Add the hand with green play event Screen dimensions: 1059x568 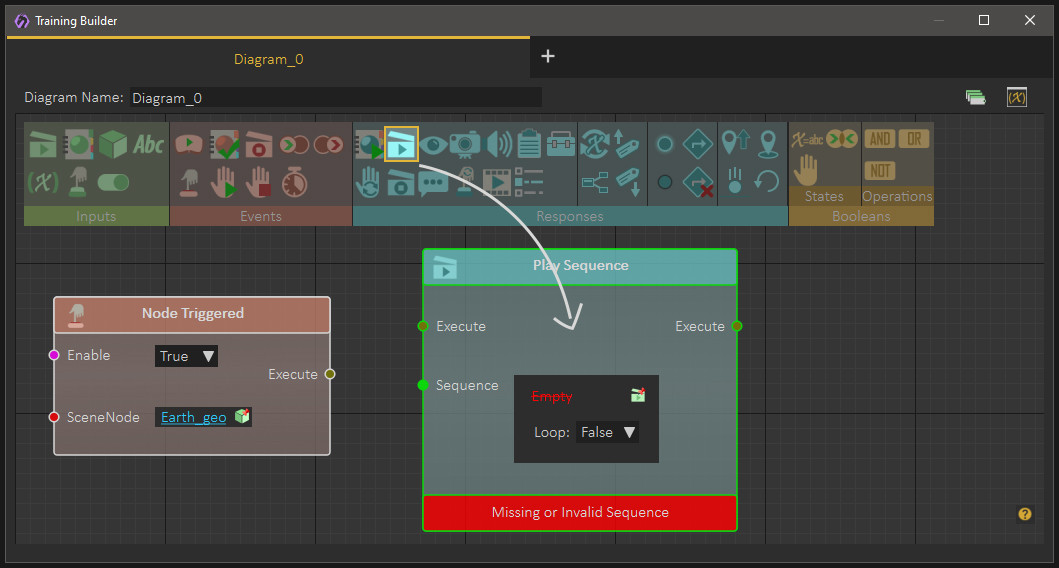pyautogui.click(x=223, y=182)
